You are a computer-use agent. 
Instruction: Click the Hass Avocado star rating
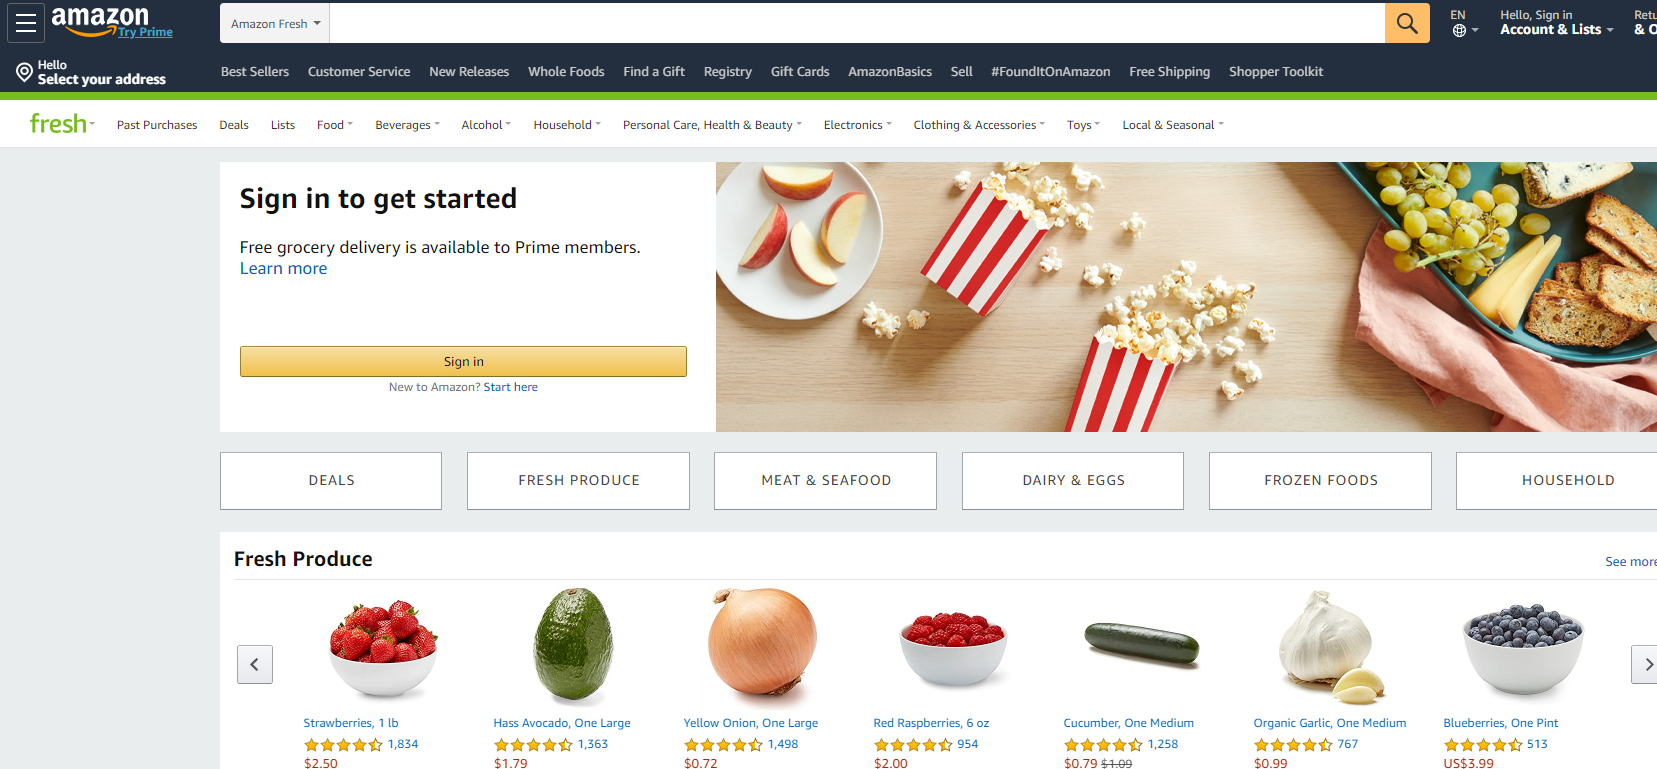(533, 745)
